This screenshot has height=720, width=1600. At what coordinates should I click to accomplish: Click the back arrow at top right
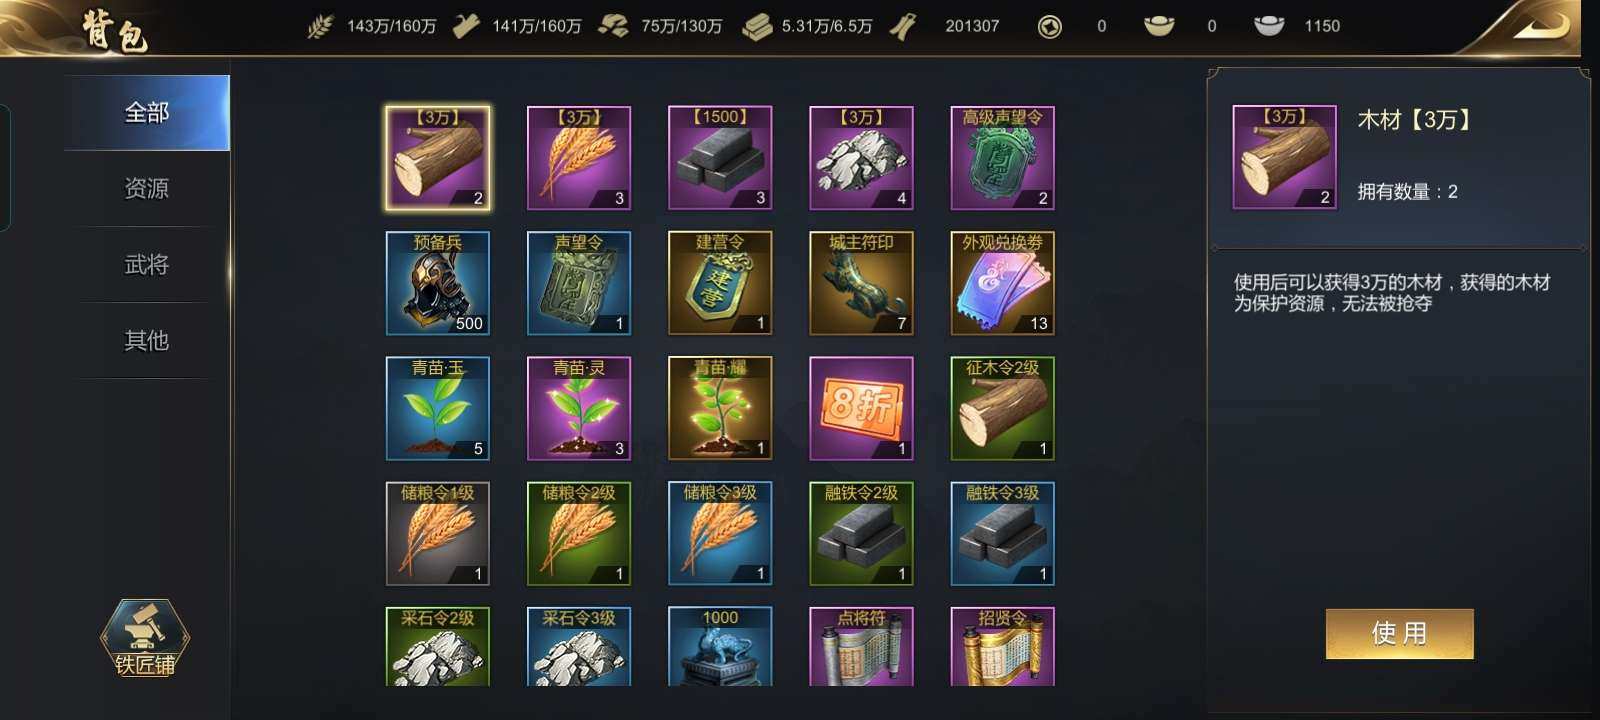(x=1540, y=26)
